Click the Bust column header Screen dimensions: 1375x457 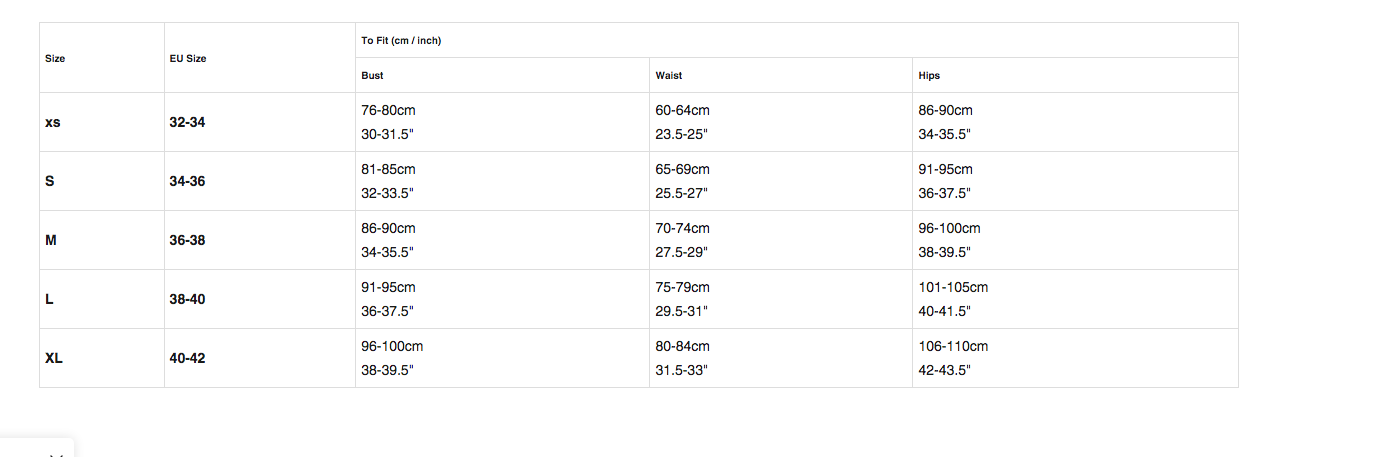[x=372, y=75]
